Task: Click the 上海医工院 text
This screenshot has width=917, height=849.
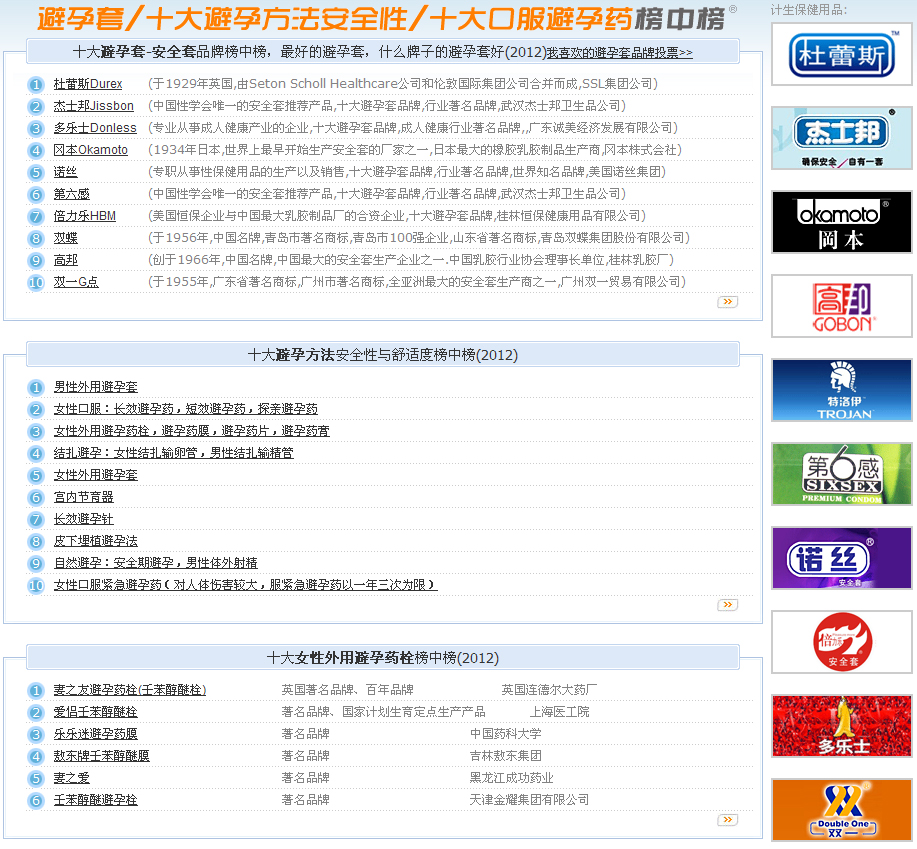Action: [560, 712]
